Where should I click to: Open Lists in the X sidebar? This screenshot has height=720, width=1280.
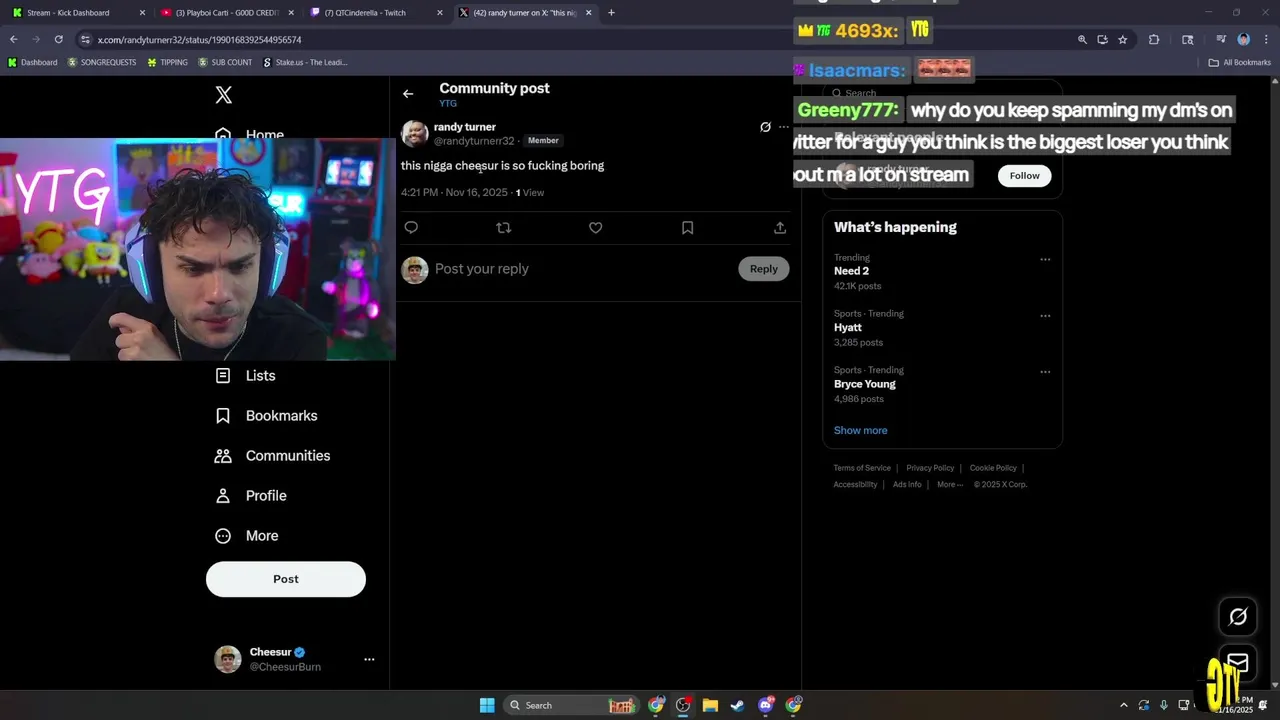246,376
